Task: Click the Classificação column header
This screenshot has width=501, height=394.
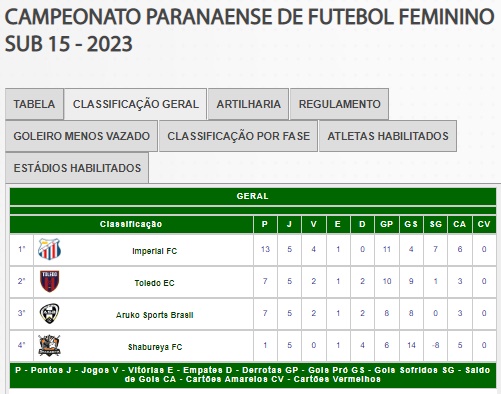Action: [x=131, y=224]
